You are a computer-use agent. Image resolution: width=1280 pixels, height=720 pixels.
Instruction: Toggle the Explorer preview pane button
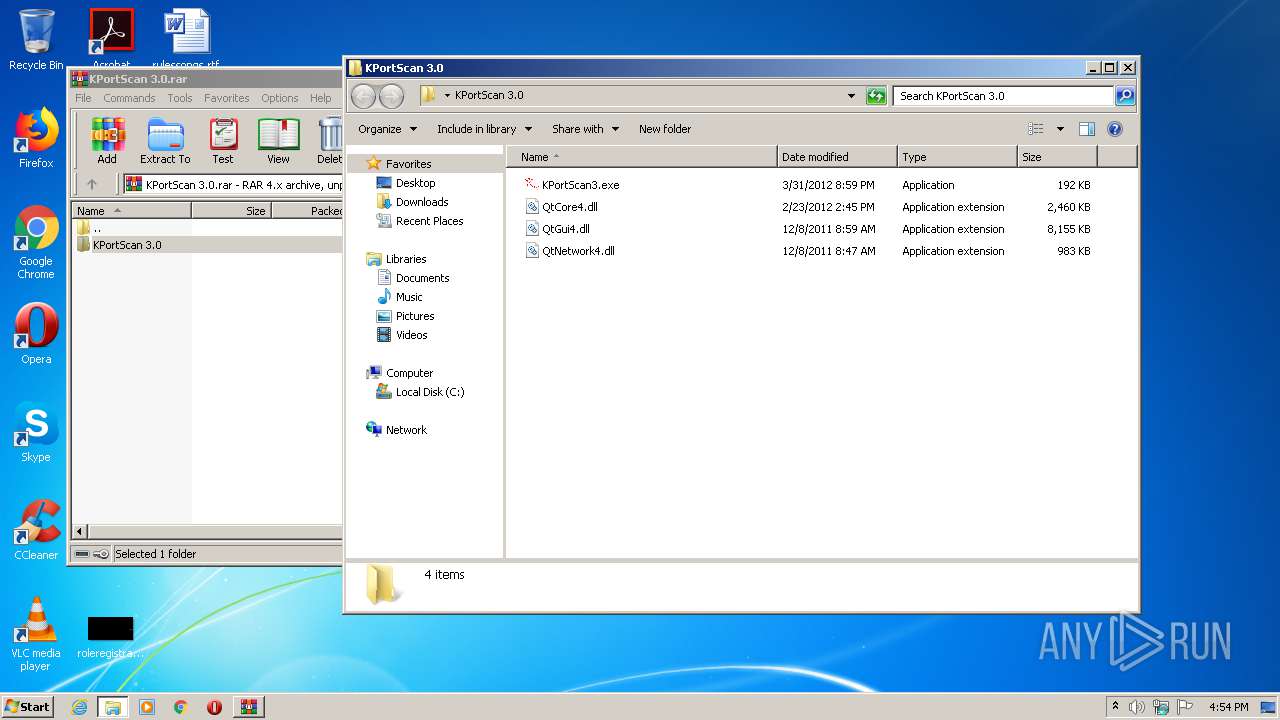1087,129
